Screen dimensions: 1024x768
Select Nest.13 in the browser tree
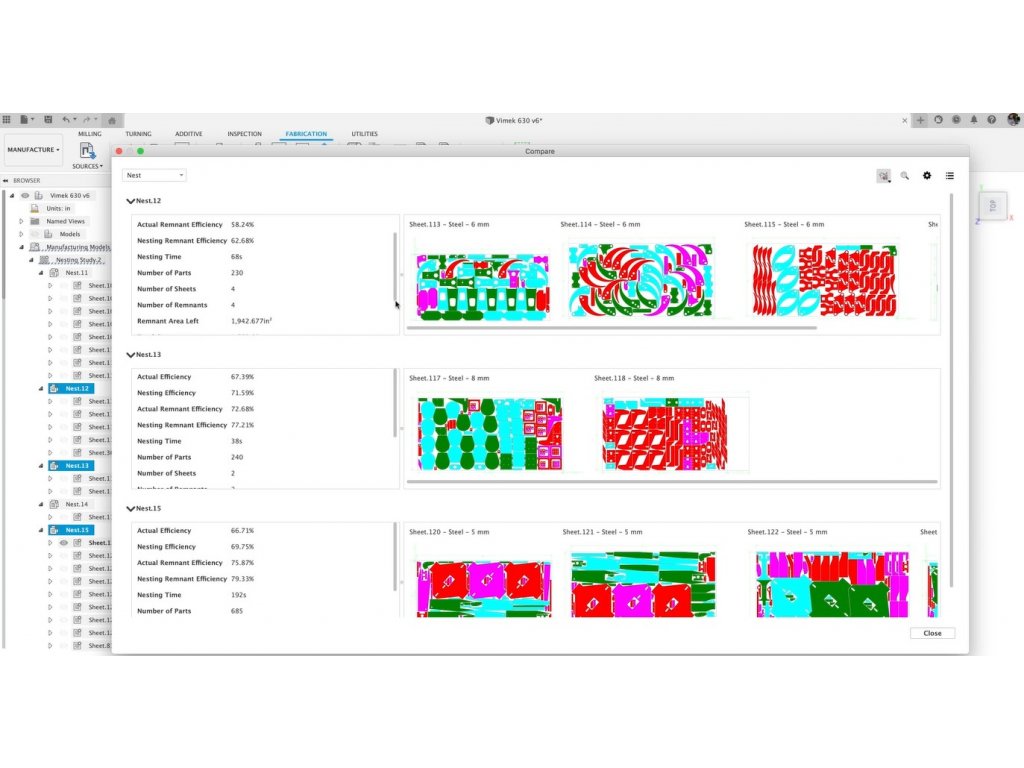point(71,466)
